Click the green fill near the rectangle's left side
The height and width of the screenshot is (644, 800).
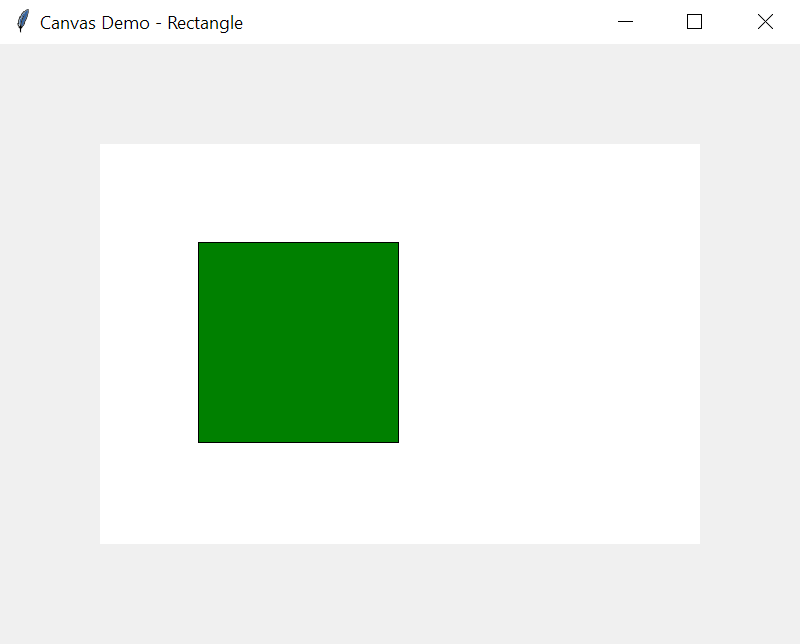215,342
